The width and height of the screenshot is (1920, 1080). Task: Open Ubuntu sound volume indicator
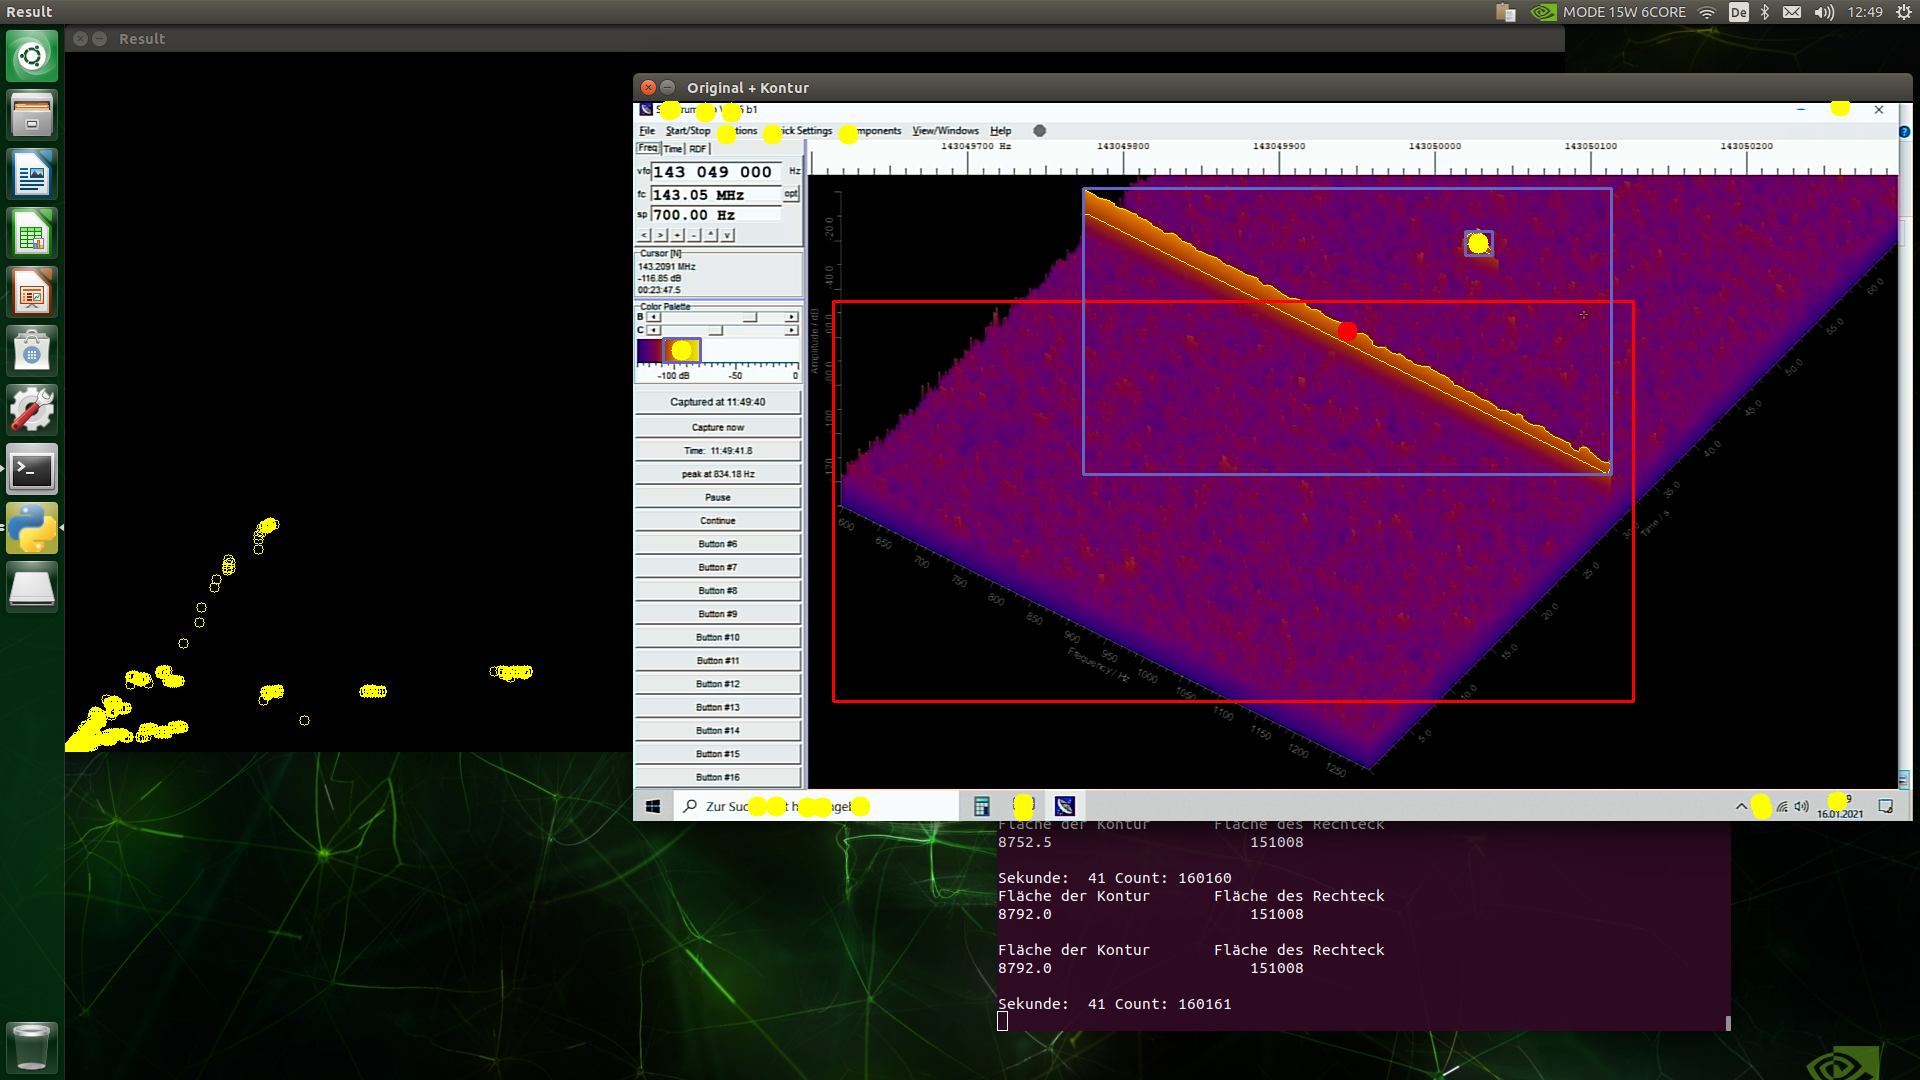click(x=1824, y=12)
